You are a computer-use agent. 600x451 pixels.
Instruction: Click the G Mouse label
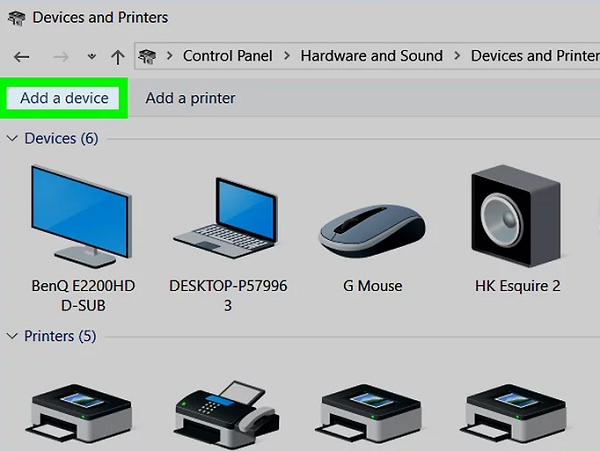pyautogui.click(x=373, y=286)
